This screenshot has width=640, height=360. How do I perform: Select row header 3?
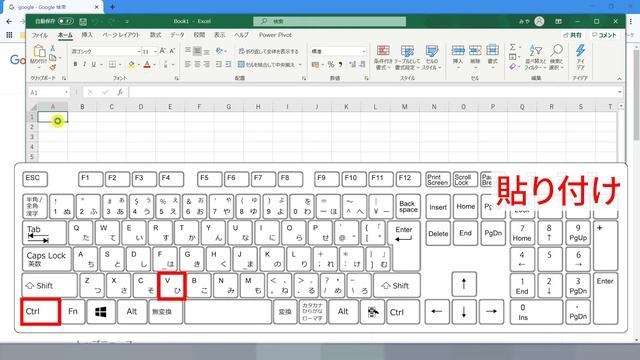point(32,137)
